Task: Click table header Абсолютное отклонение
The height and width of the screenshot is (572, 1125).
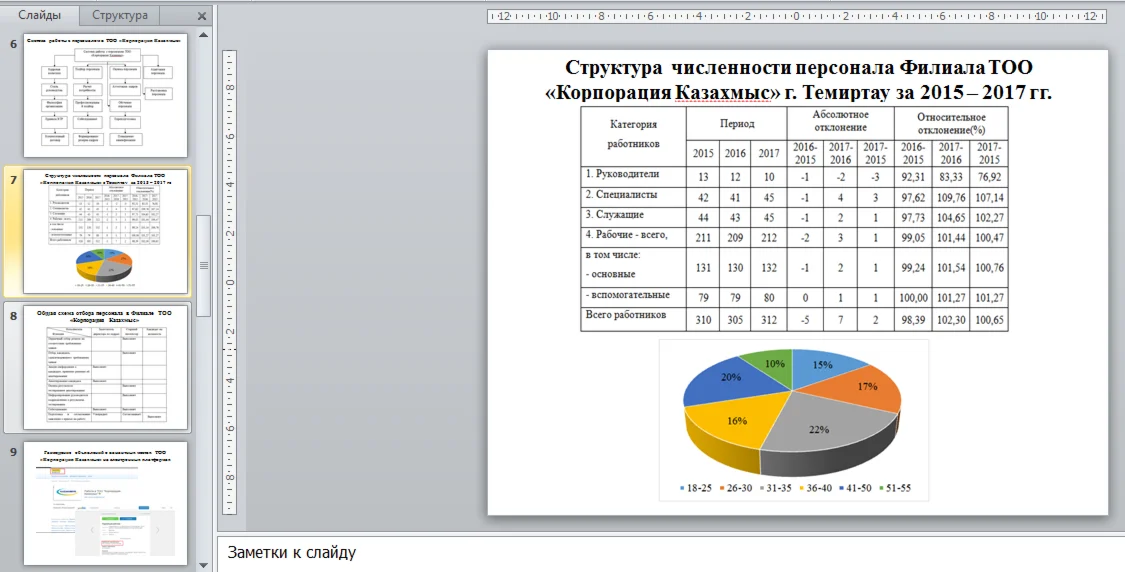Action: click(x=840, y=121)
